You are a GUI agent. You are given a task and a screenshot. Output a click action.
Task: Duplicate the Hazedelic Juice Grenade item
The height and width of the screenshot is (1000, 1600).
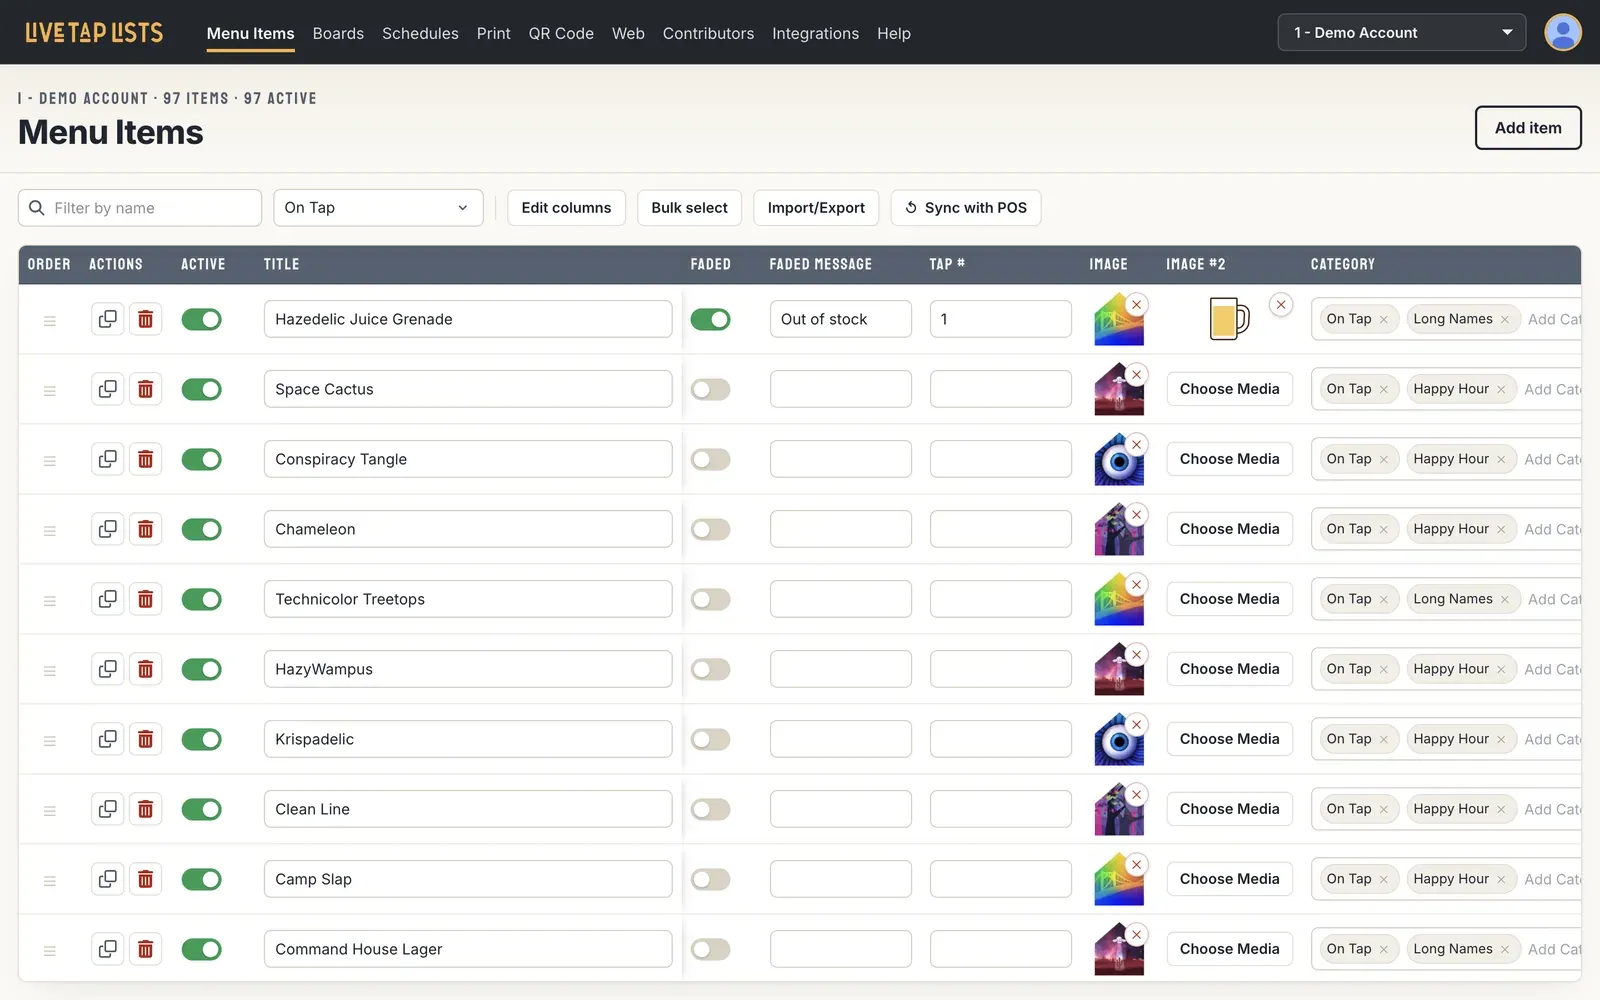pos(107,319)
